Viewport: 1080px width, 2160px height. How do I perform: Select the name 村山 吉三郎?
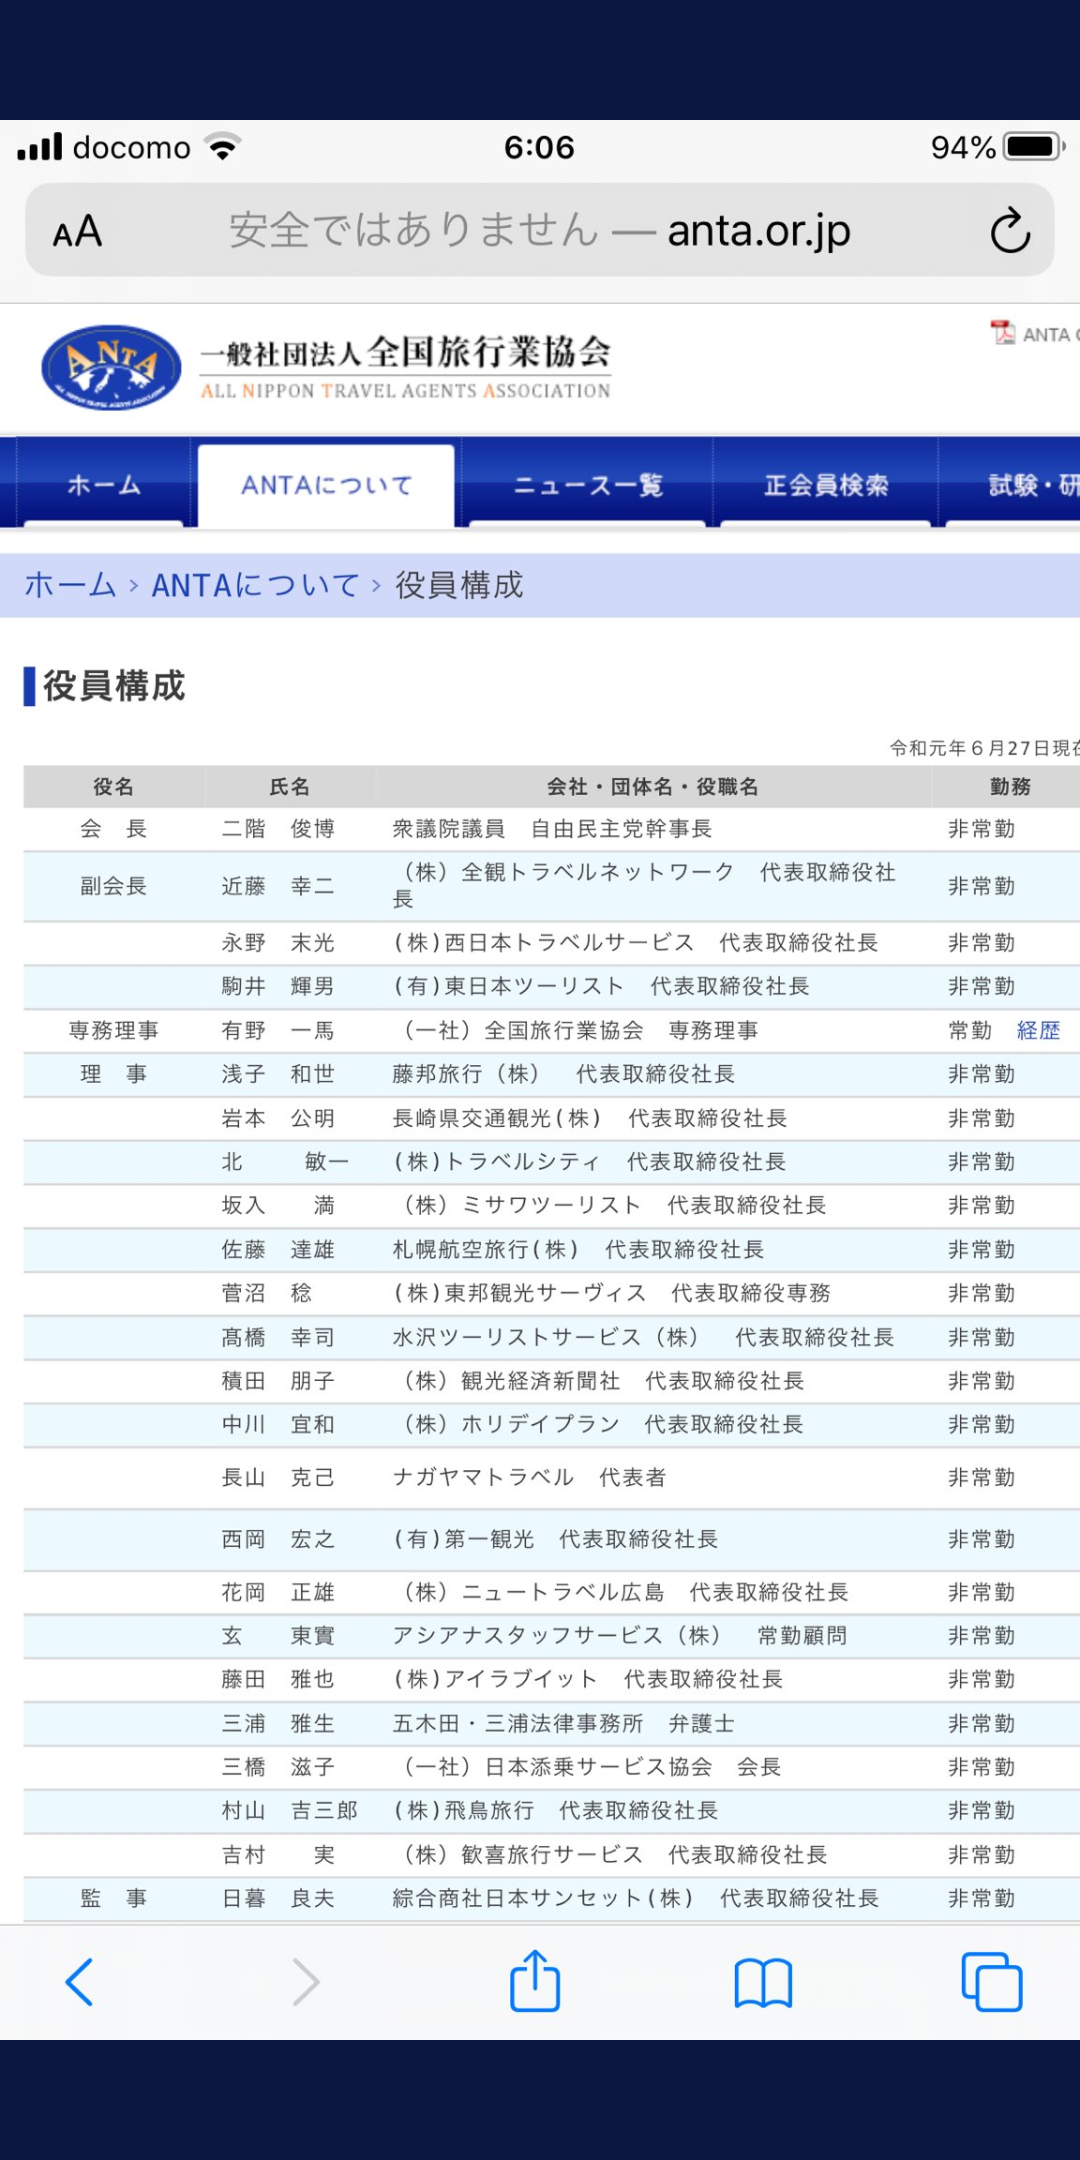(x=290, y=1811)
